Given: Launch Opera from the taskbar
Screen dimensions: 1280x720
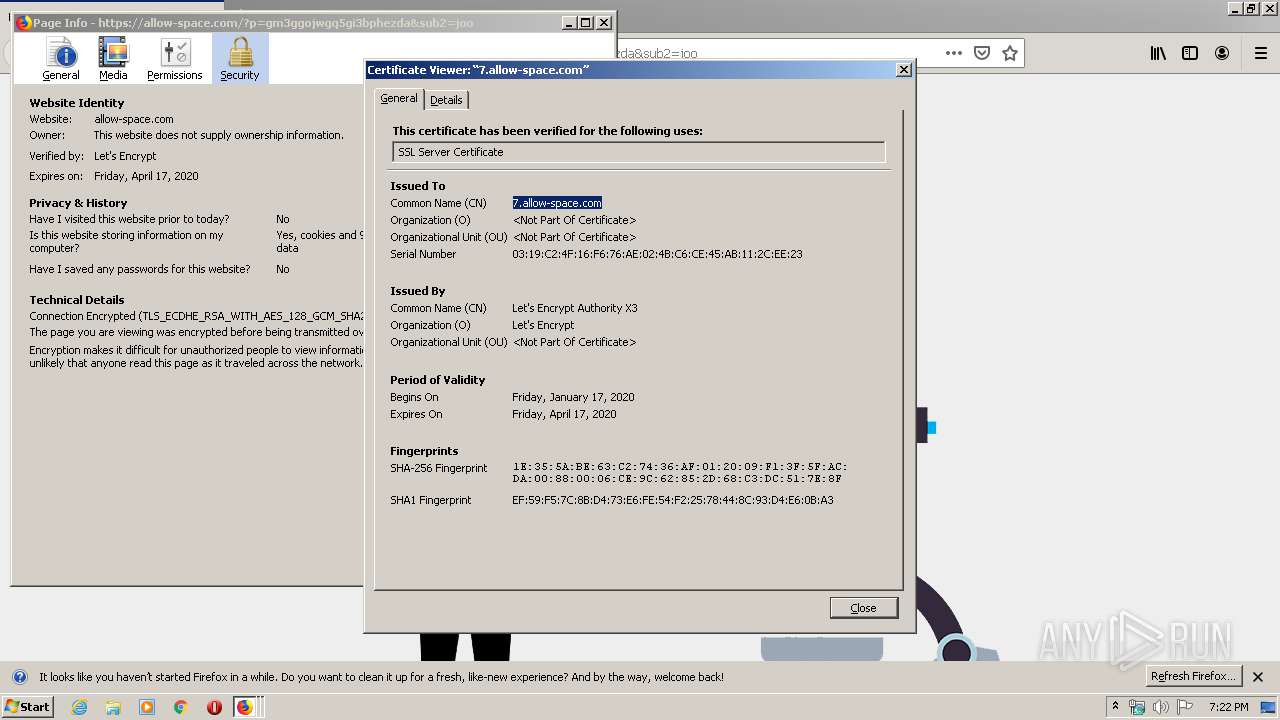Looking at the screenshot, I should point(214,707).
